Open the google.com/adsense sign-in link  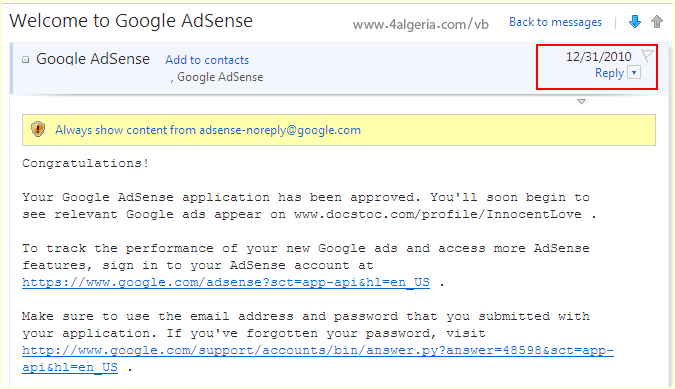click(226, 282)
